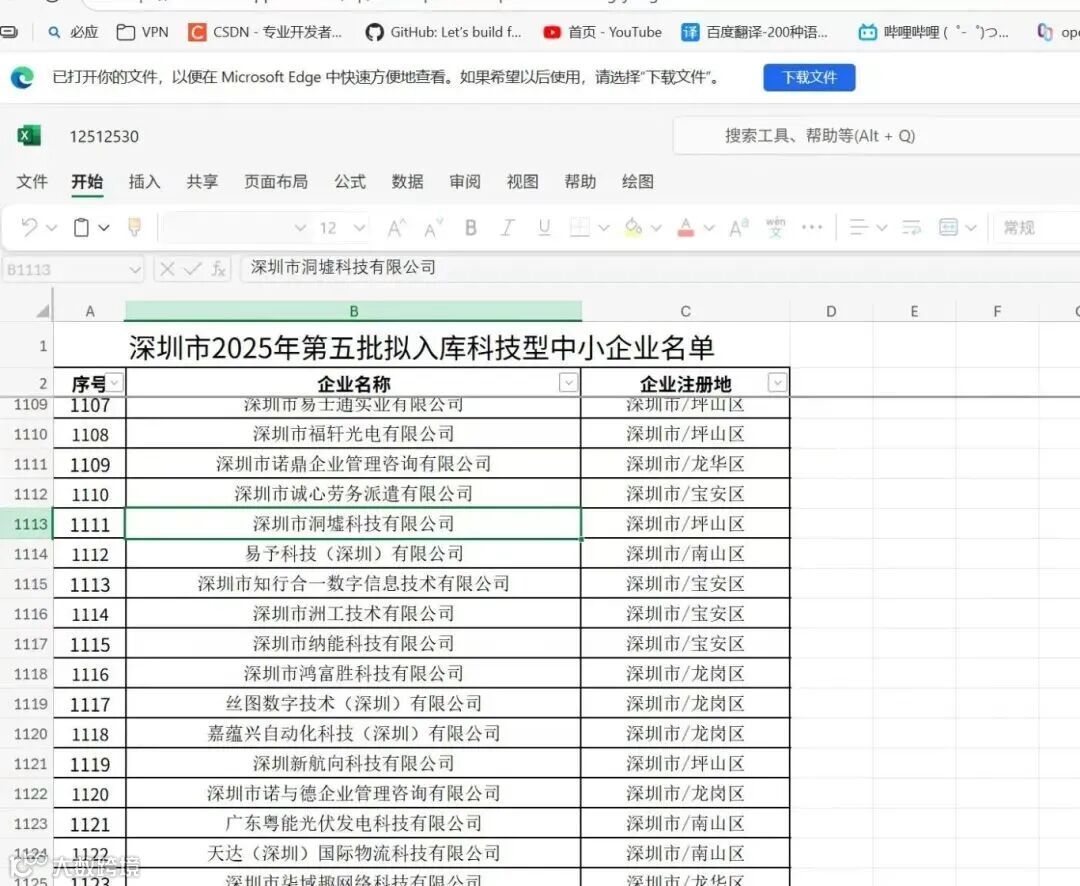This screenshot has height=886, width=1080.
Task: Open the 百度翻译 bookmark
Action: coord(754,32)
